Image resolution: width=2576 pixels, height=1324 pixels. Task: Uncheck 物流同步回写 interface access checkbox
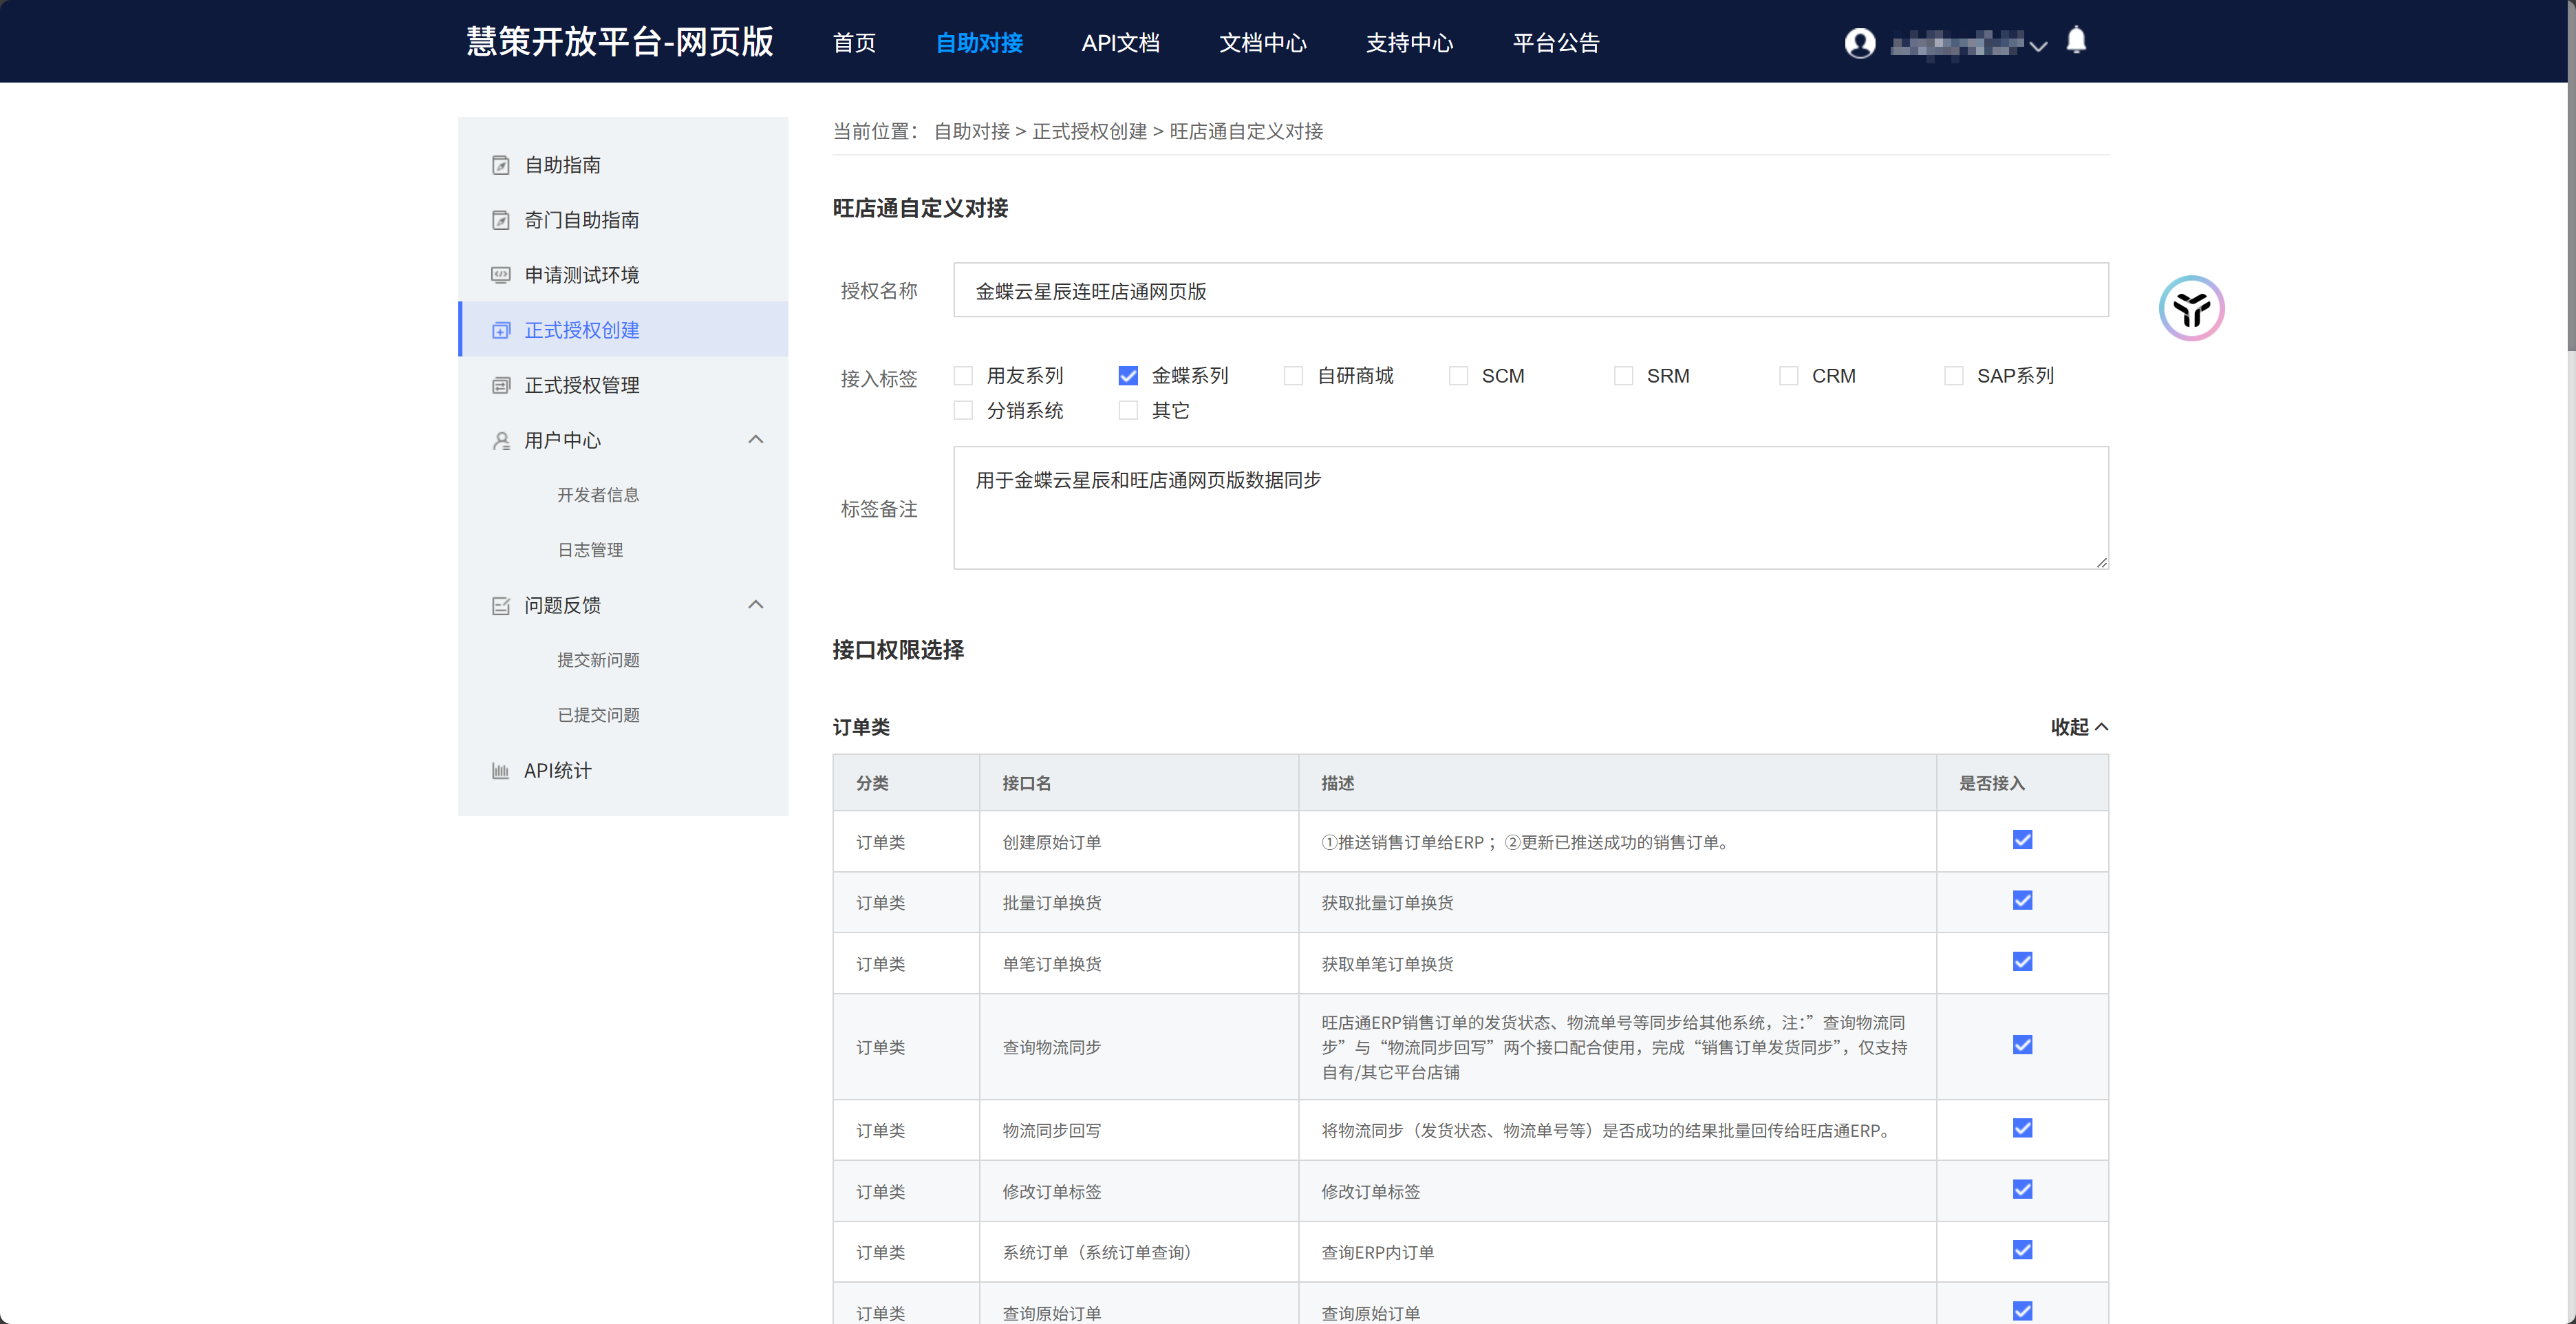coord(2022,1128)
